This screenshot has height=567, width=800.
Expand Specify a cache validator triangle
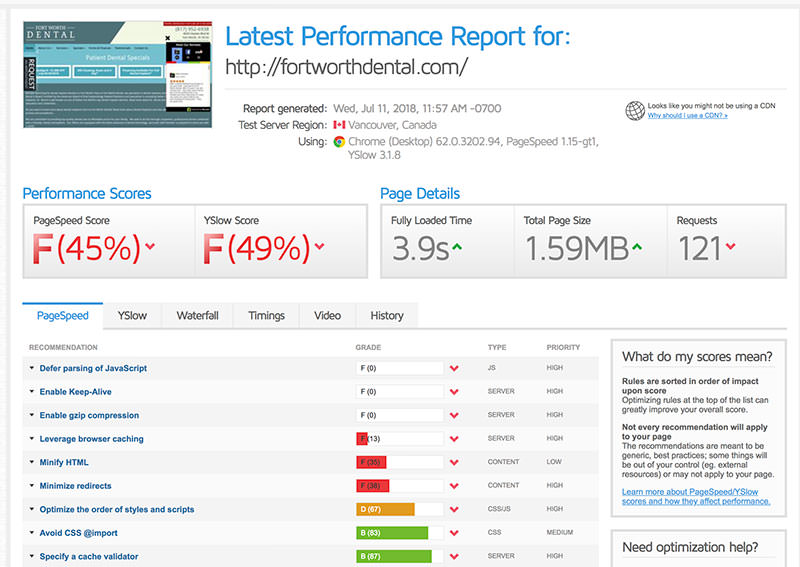pyautogui.click(x=32, y=556)
